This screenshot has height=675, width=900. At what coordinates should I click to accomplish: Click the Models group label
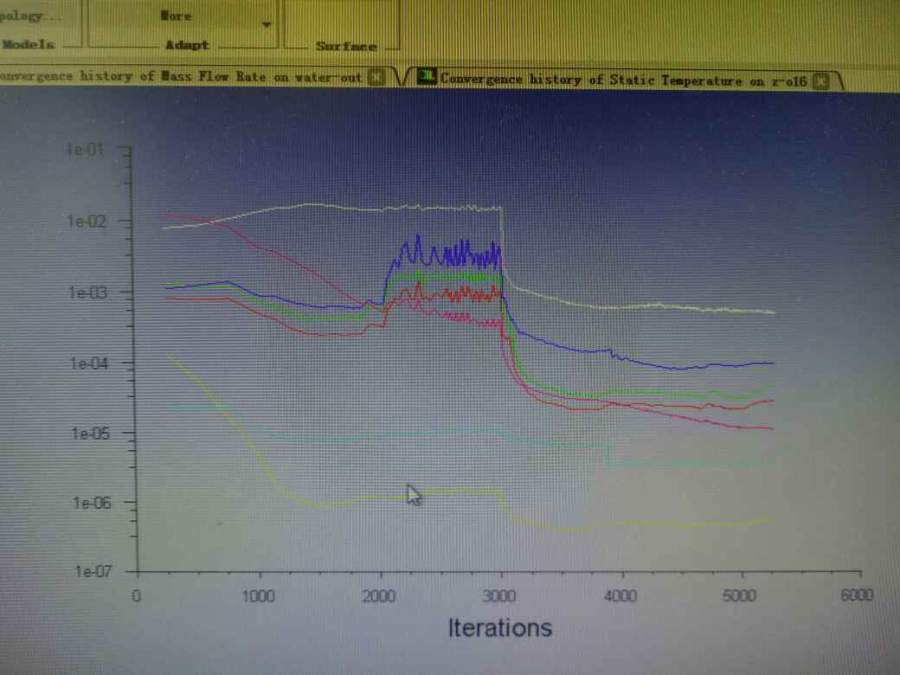(28, 44)
